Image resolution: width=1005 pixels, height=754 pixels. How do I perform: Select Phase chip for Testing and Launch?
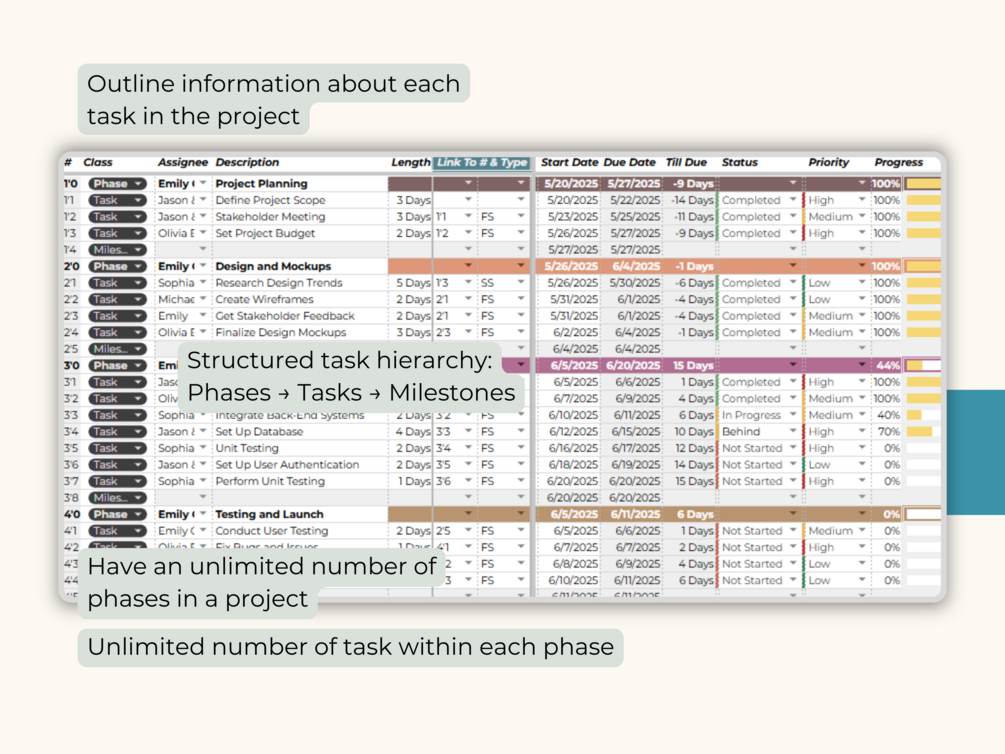(117, 514)
